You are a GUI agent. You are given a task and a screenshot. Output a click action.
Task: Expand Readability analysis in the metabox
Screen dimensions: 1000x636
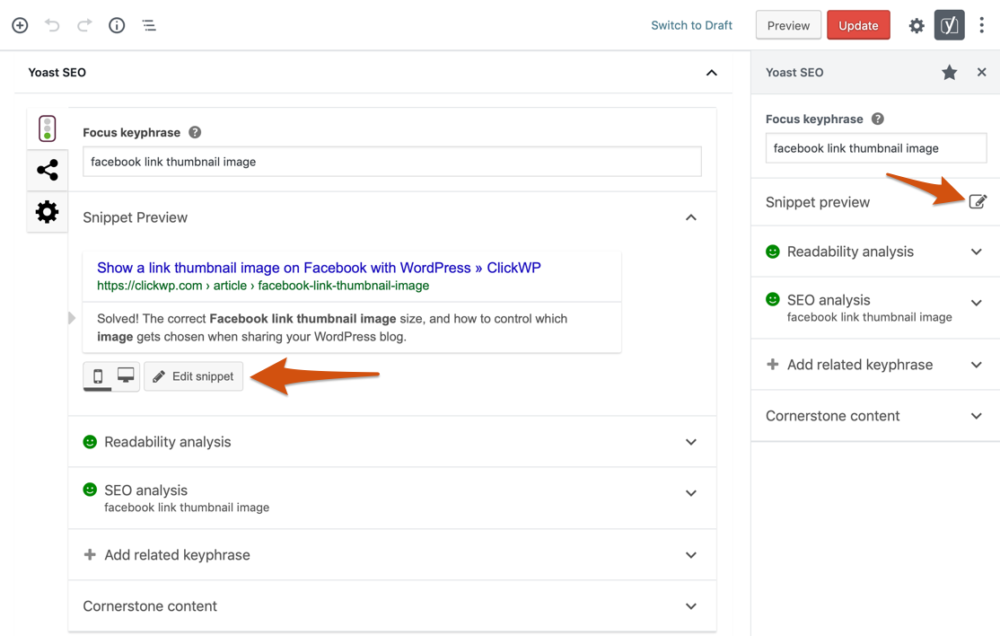coord(691,441)
